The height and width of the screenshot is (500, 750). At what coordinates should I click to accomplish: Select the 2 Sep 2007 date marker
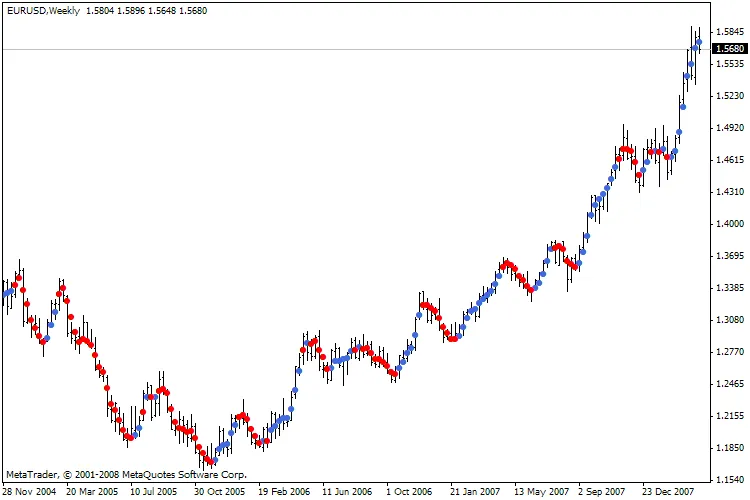coord(604,492)
